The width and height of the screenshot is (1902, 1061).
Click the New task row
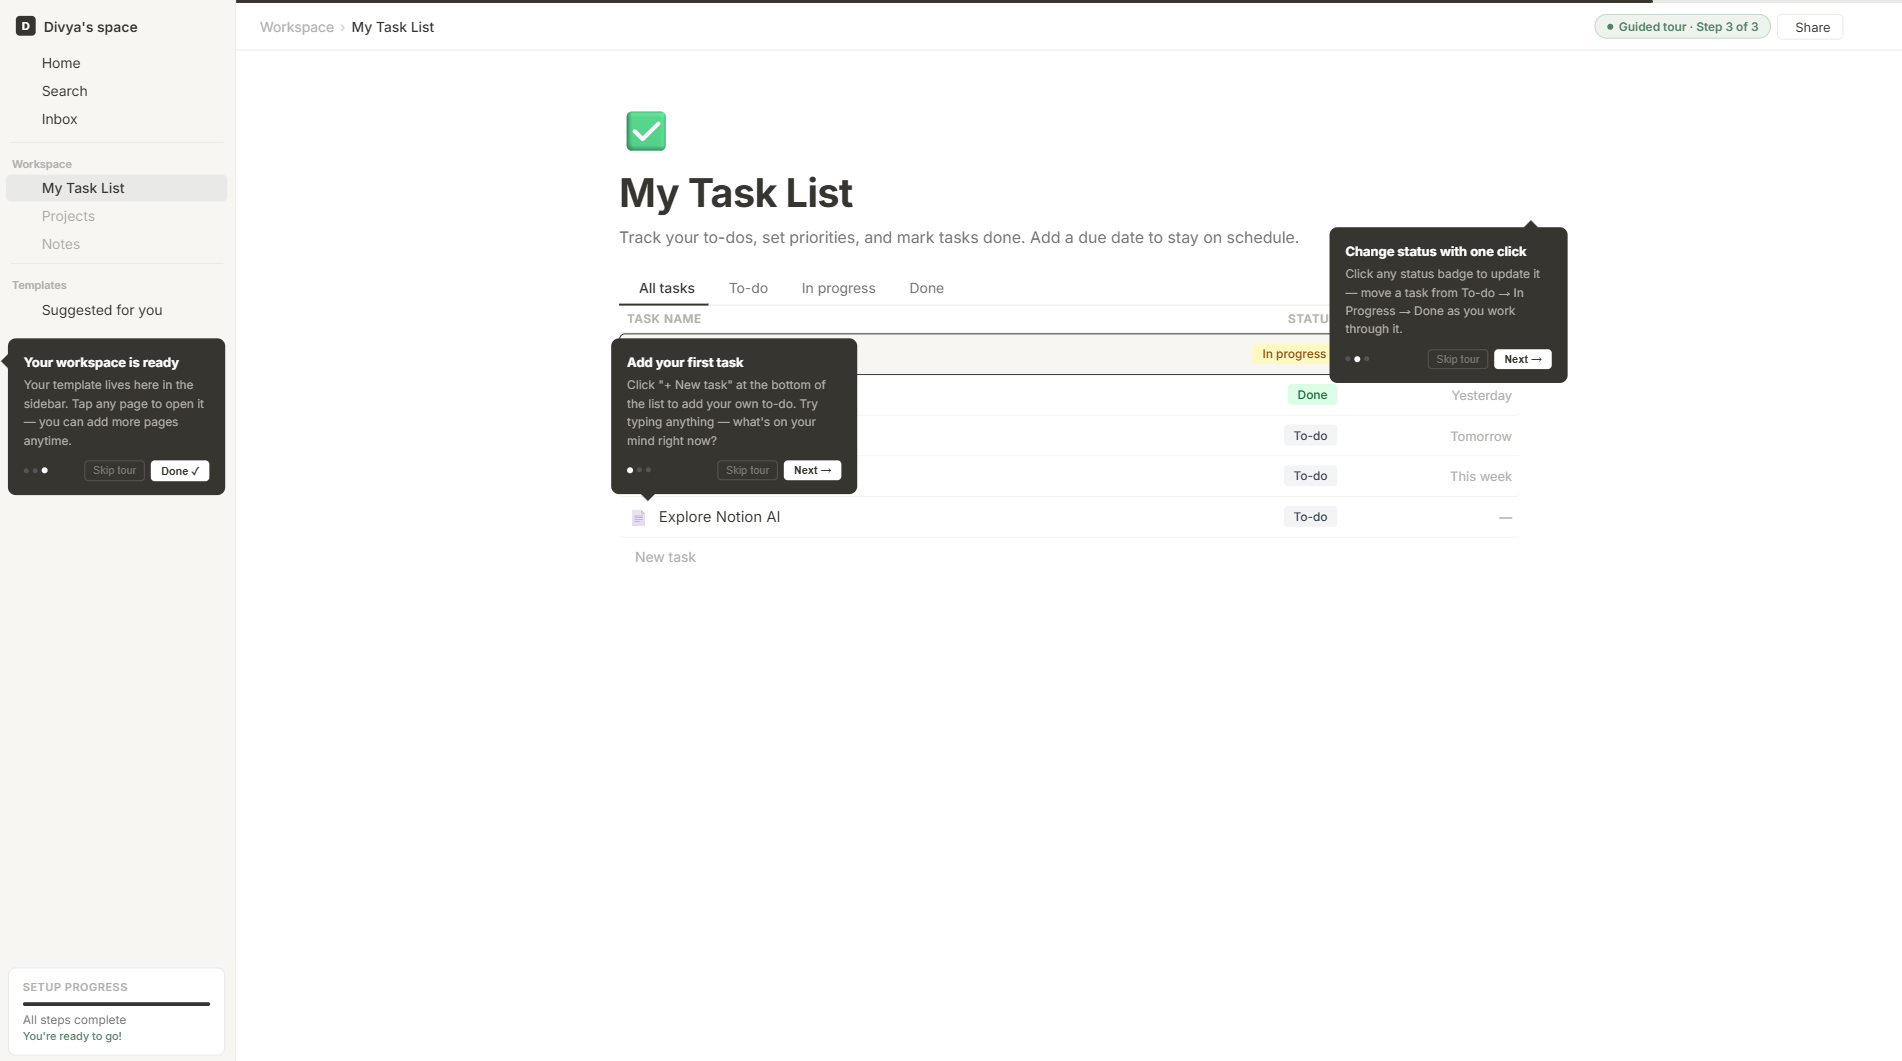tap(1068, 557)
